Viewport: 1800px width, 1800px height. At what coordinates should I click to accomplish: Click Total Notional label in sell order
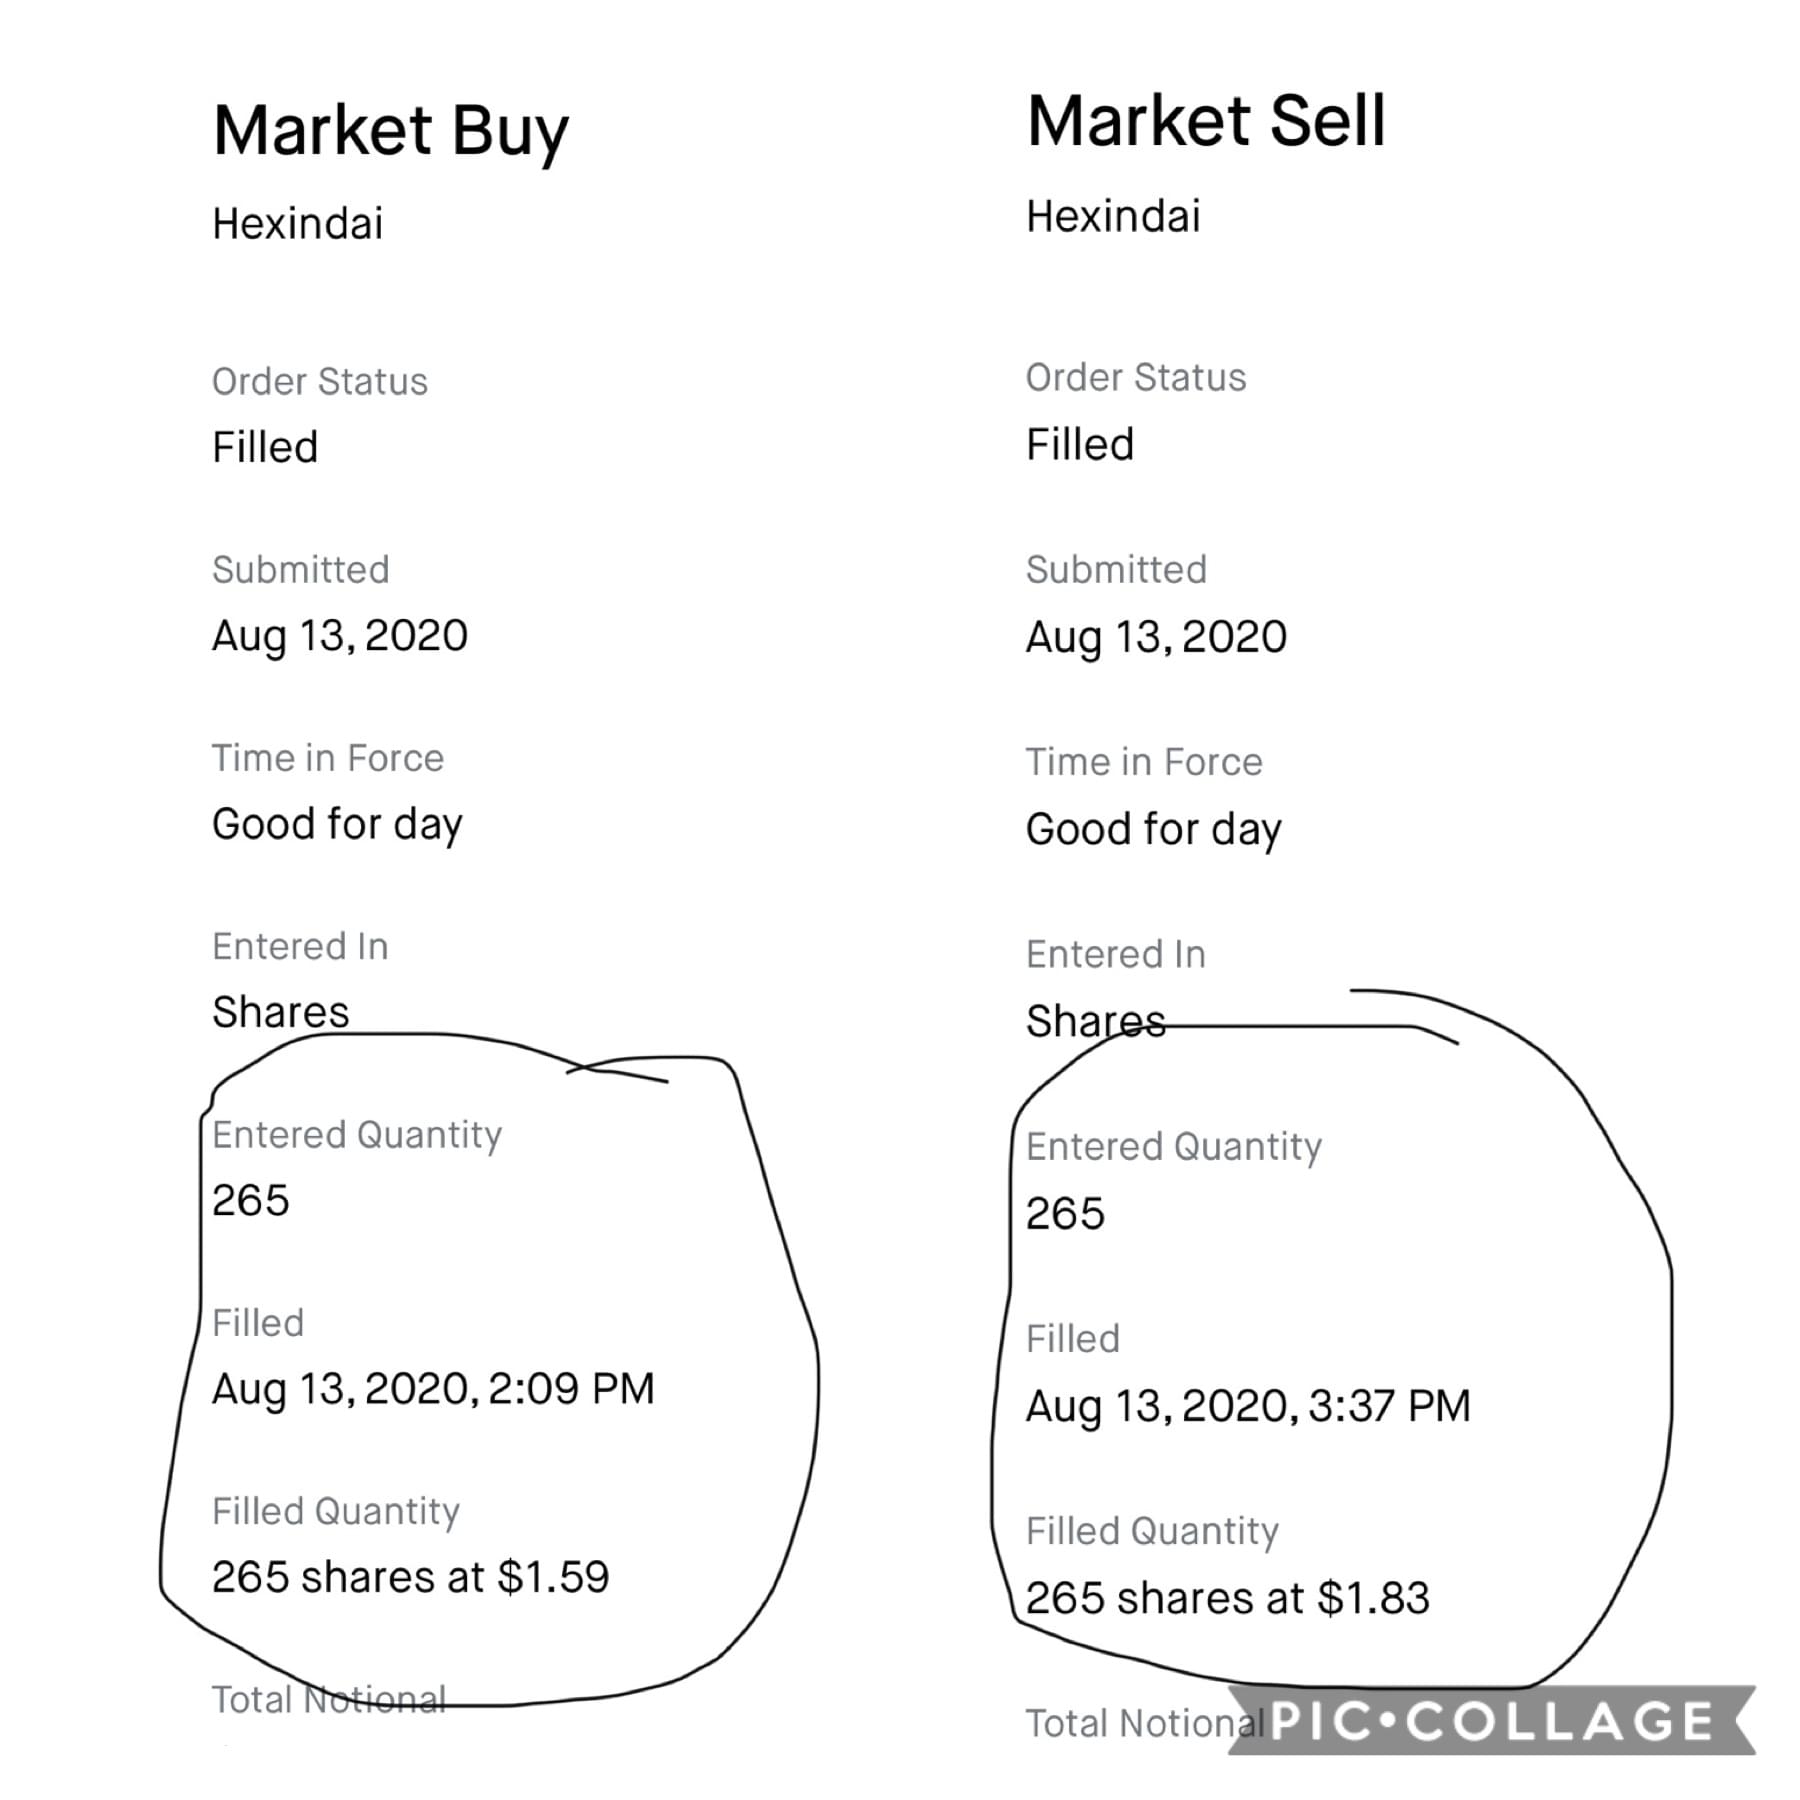tap(1140, 1723)
